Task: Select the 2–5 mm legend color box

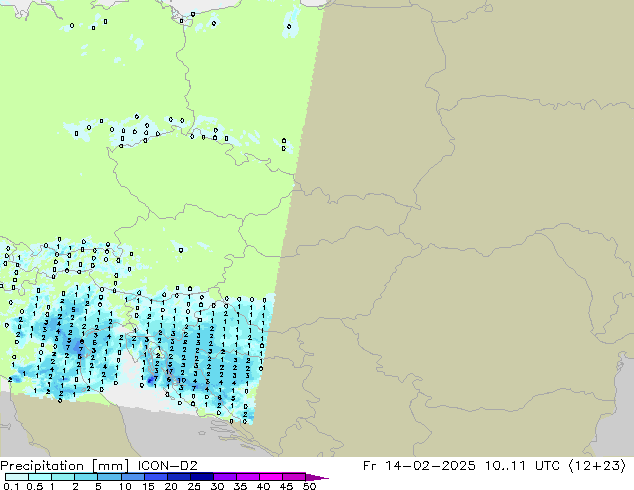Action: (86, 477)
